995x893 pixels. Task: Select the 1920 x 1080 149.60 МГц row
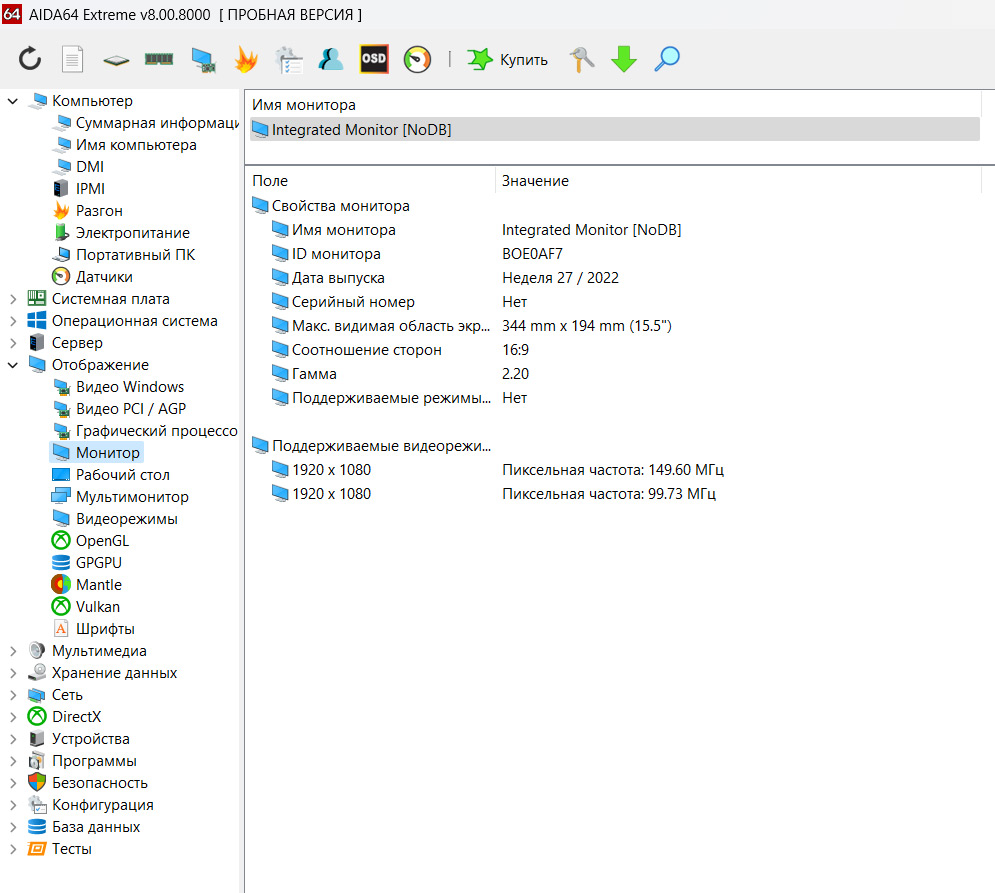[614, 470]
